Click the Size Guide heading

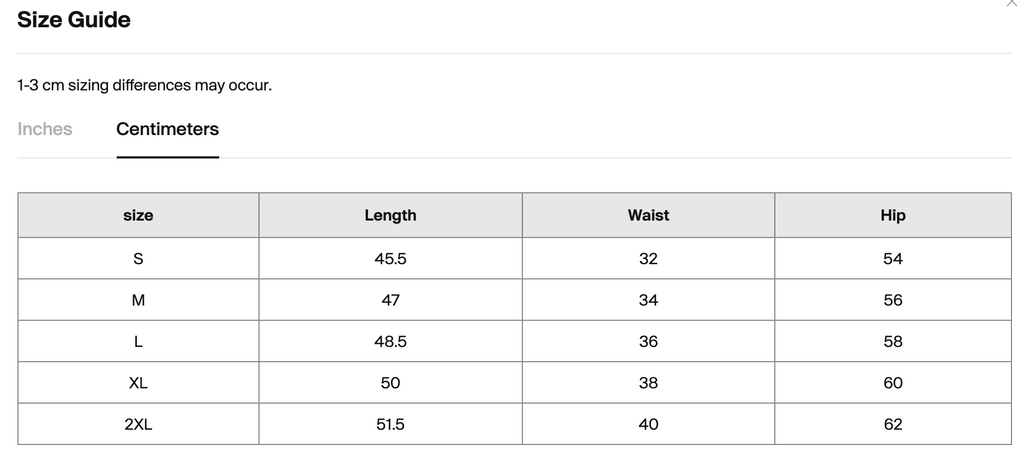click(74, 20)
